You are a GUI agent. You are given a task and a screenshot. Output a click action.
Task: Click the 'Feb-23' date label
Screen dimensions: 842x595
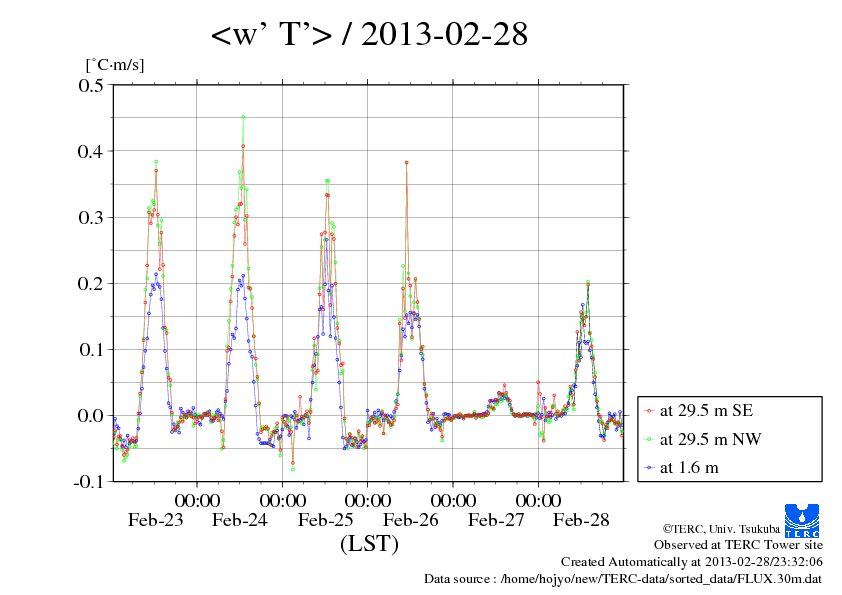pyautogui.click(x=155, y=520)
